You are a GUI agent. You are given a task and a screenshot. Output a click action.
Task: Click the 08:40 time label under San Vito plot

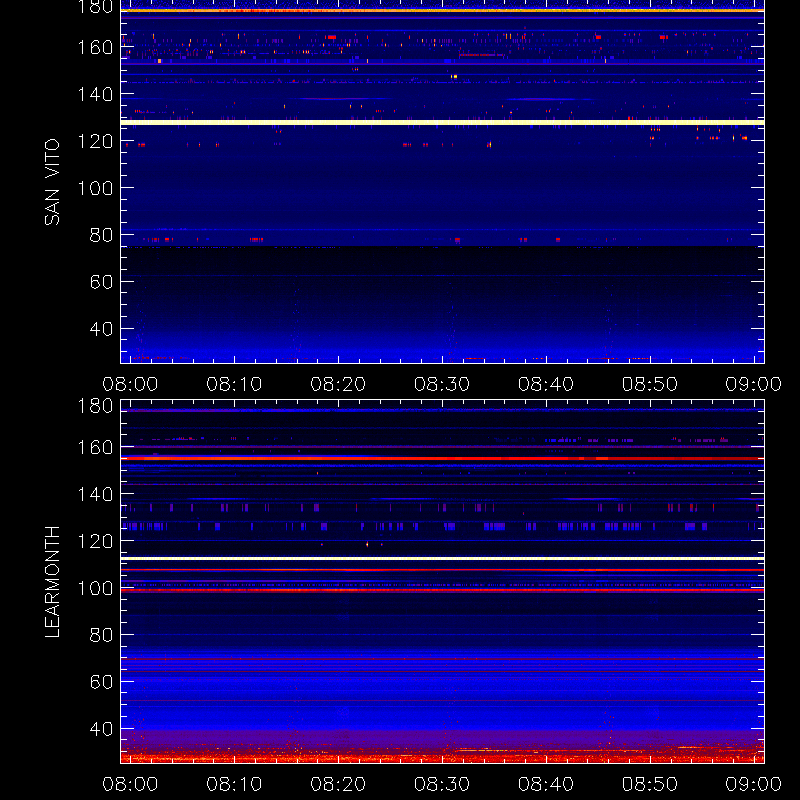[x=546, y=384]
